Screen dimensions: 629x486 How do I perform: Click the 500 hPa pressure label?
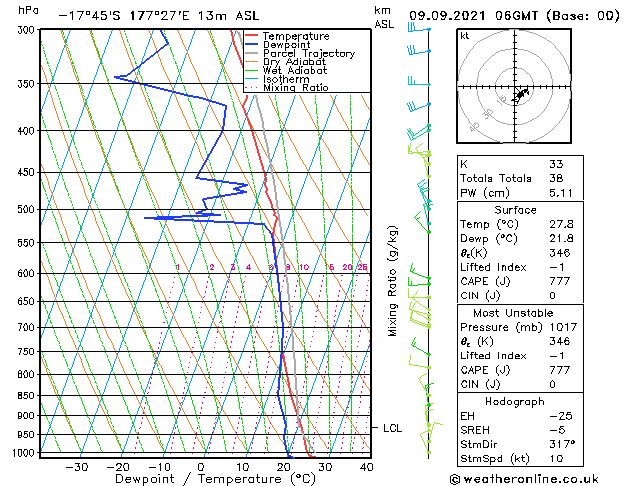[28, 209]
